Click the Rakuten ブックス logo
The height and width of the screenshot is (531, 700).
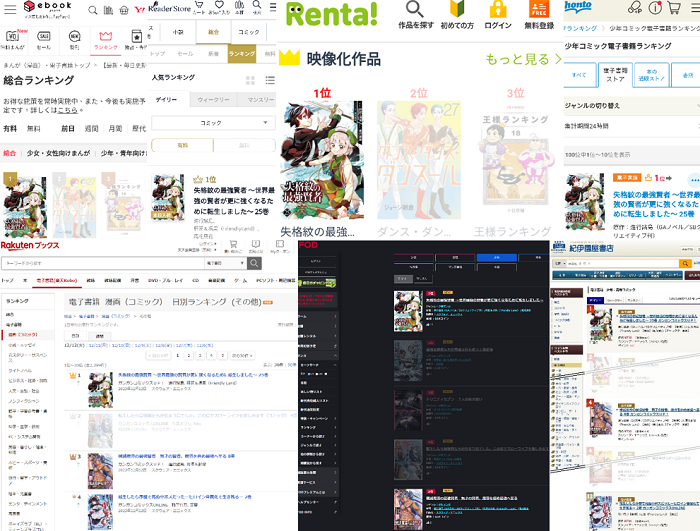[x=30, y=245]
